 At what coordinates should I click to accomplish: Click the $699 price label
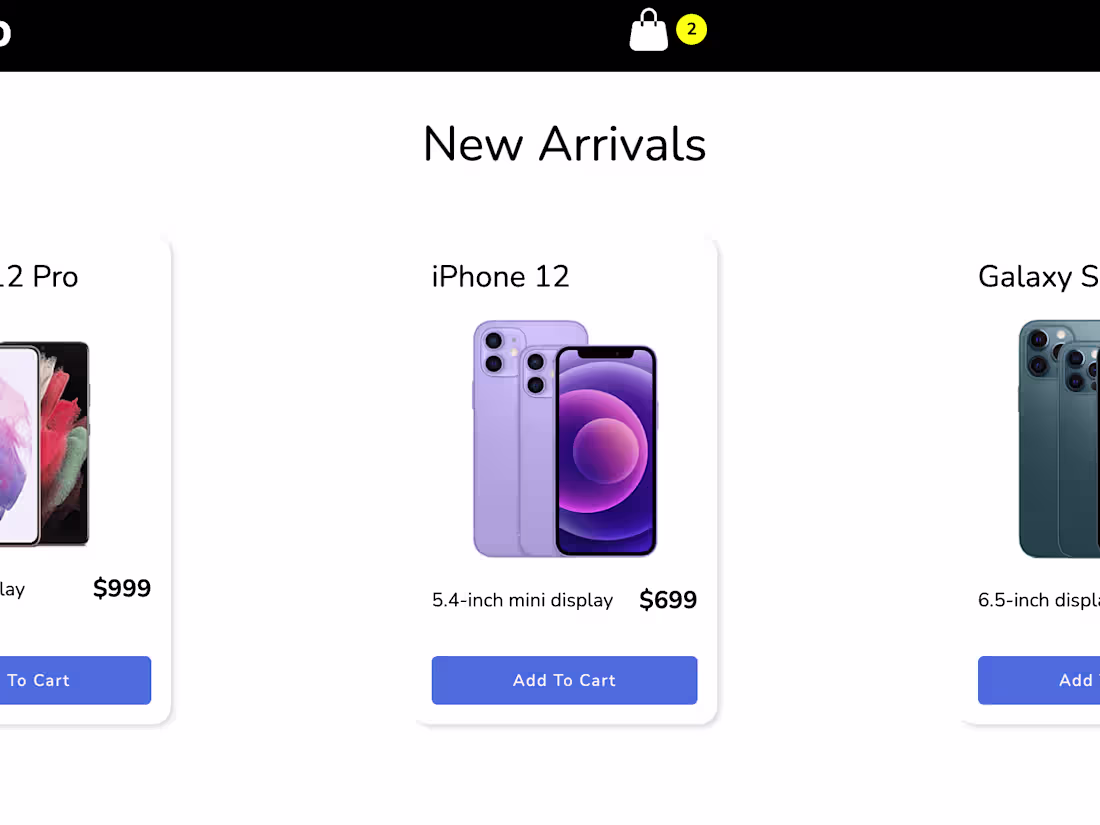coord(668,600)
